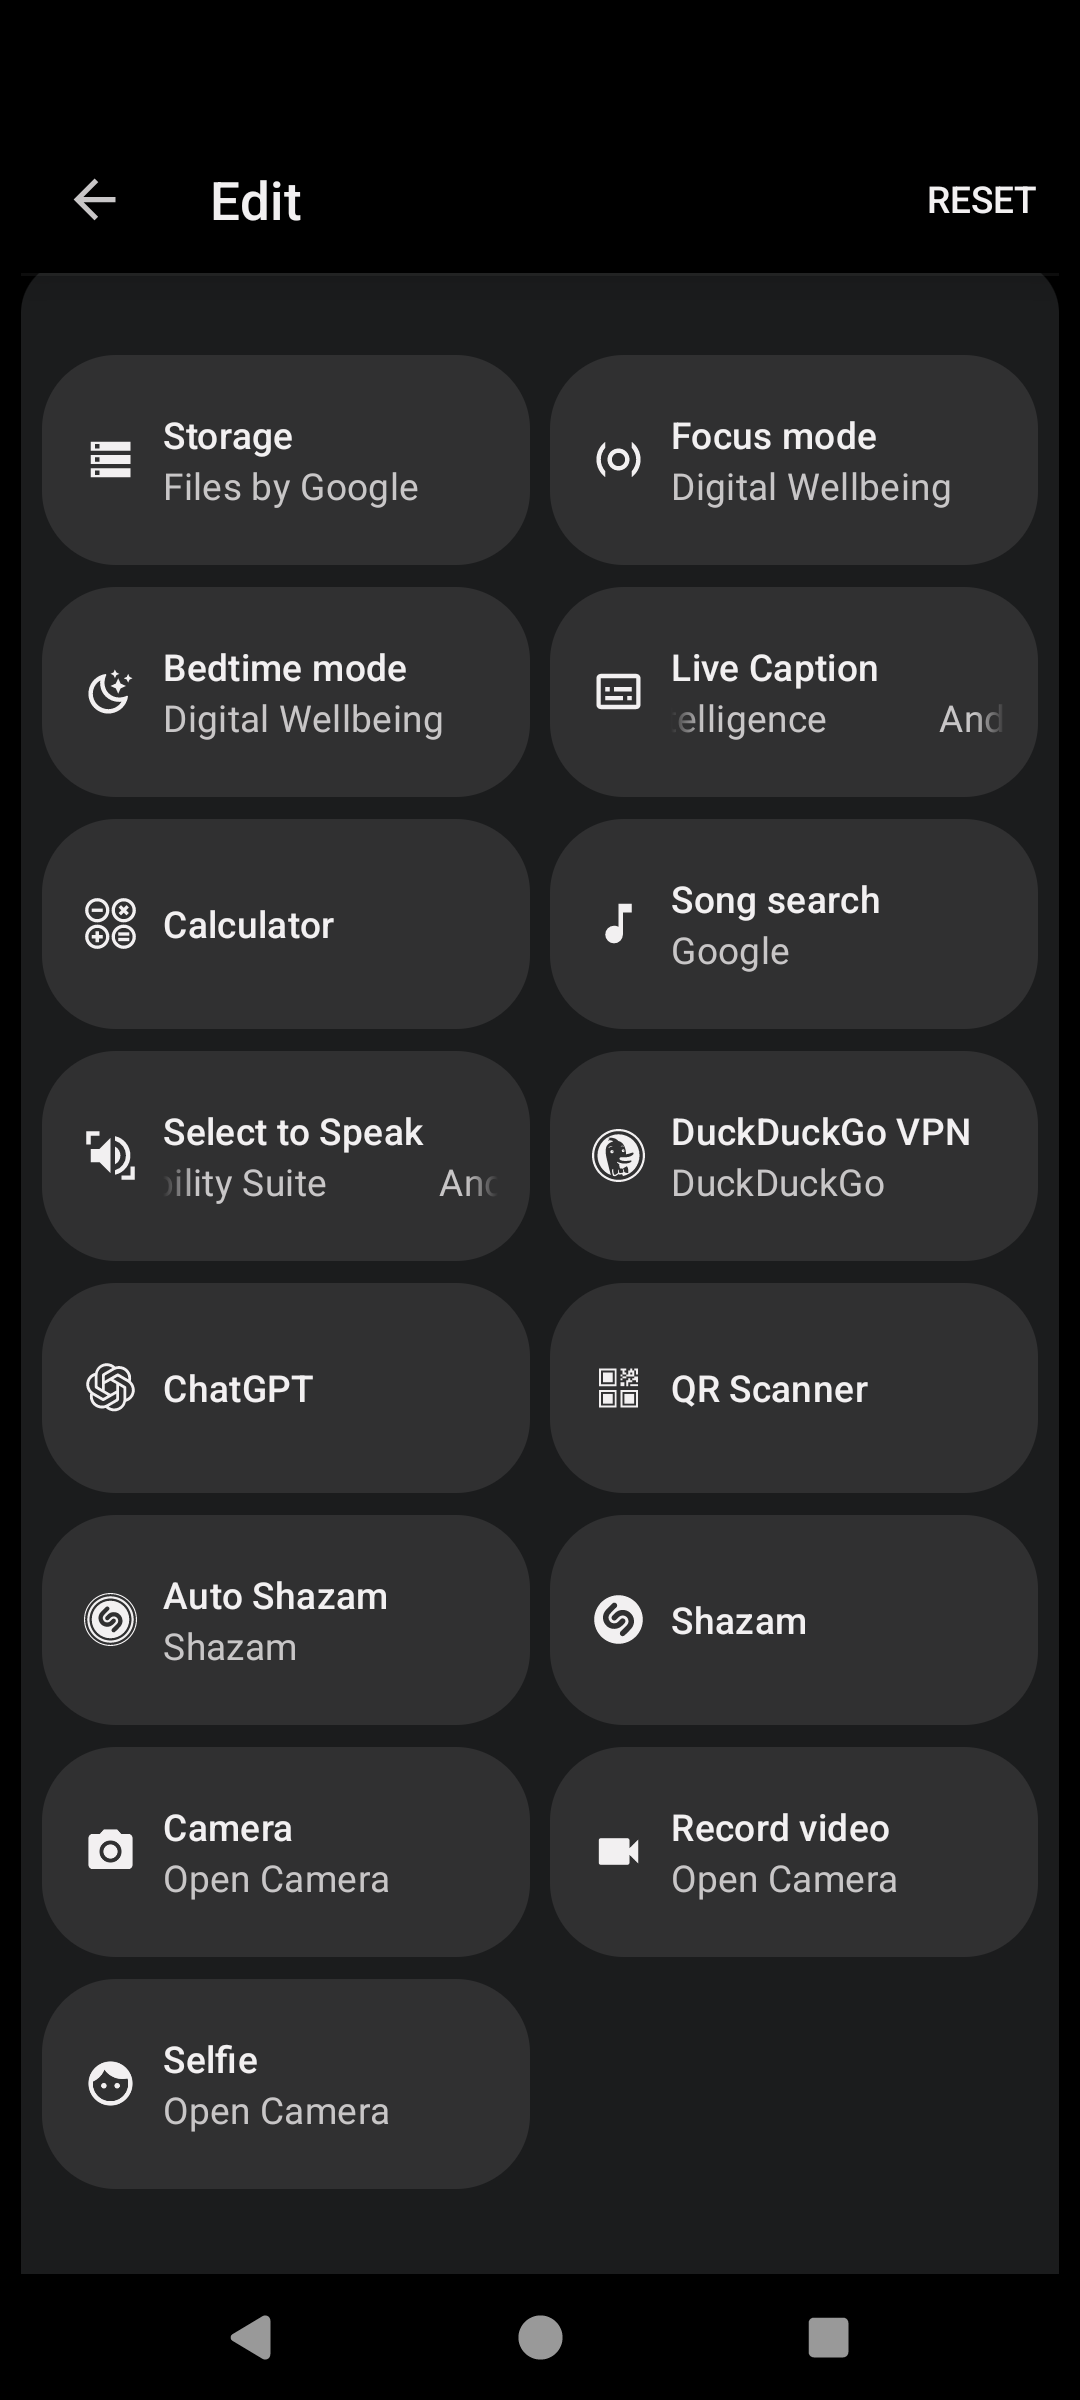Tap the Bedtime mode moon icon

click(x=110, y=692)
